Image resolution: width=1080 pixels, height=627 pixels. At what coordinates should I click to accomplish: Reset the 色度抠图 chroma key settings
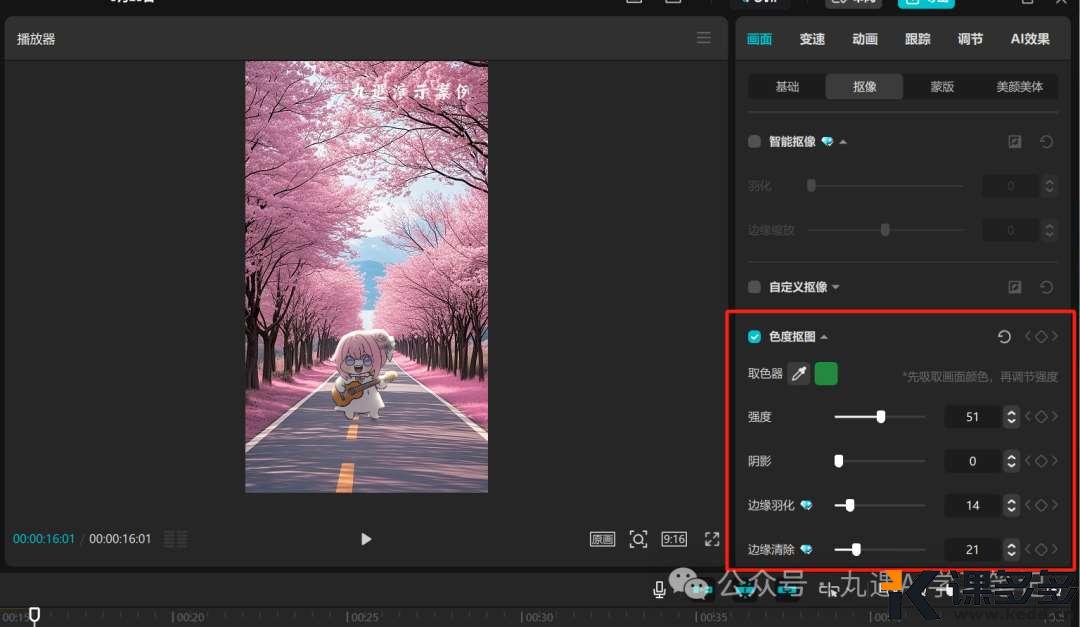pos(1004,336)
